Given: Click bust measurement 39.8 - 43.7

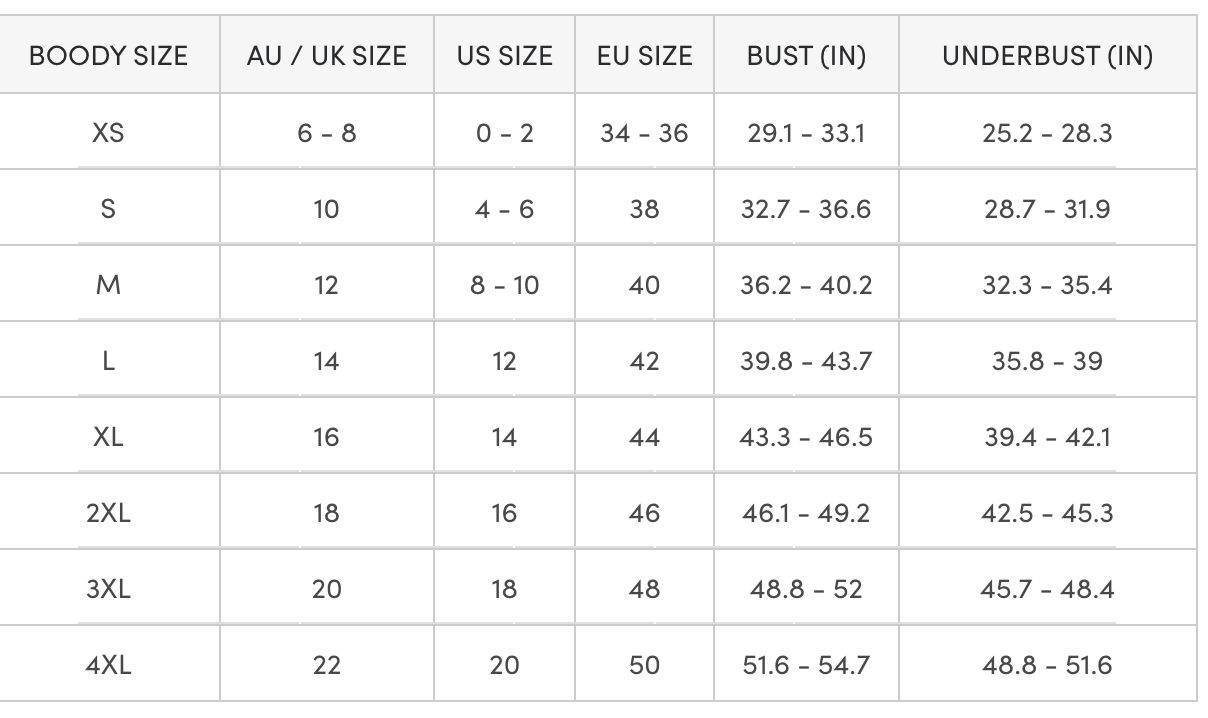Looking at the screenshot, I should [x=806, y=361].
